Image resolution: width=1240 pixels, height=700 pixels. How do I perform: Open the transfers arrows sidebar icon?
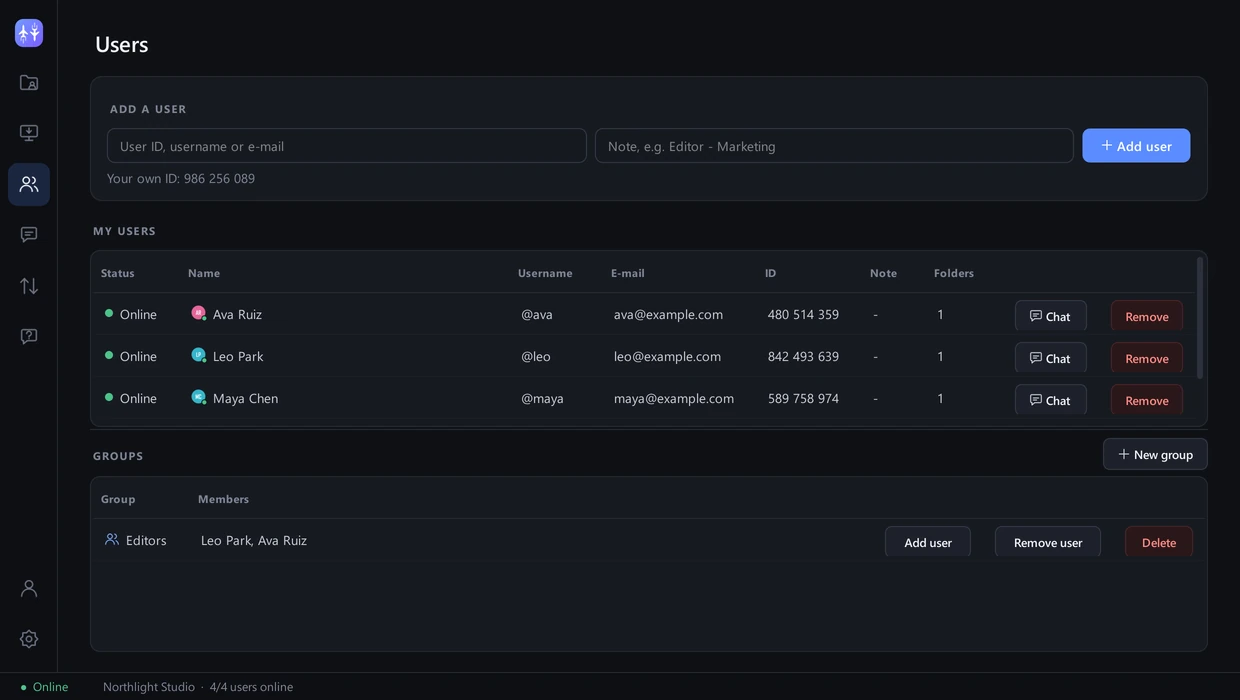point(29,286)
